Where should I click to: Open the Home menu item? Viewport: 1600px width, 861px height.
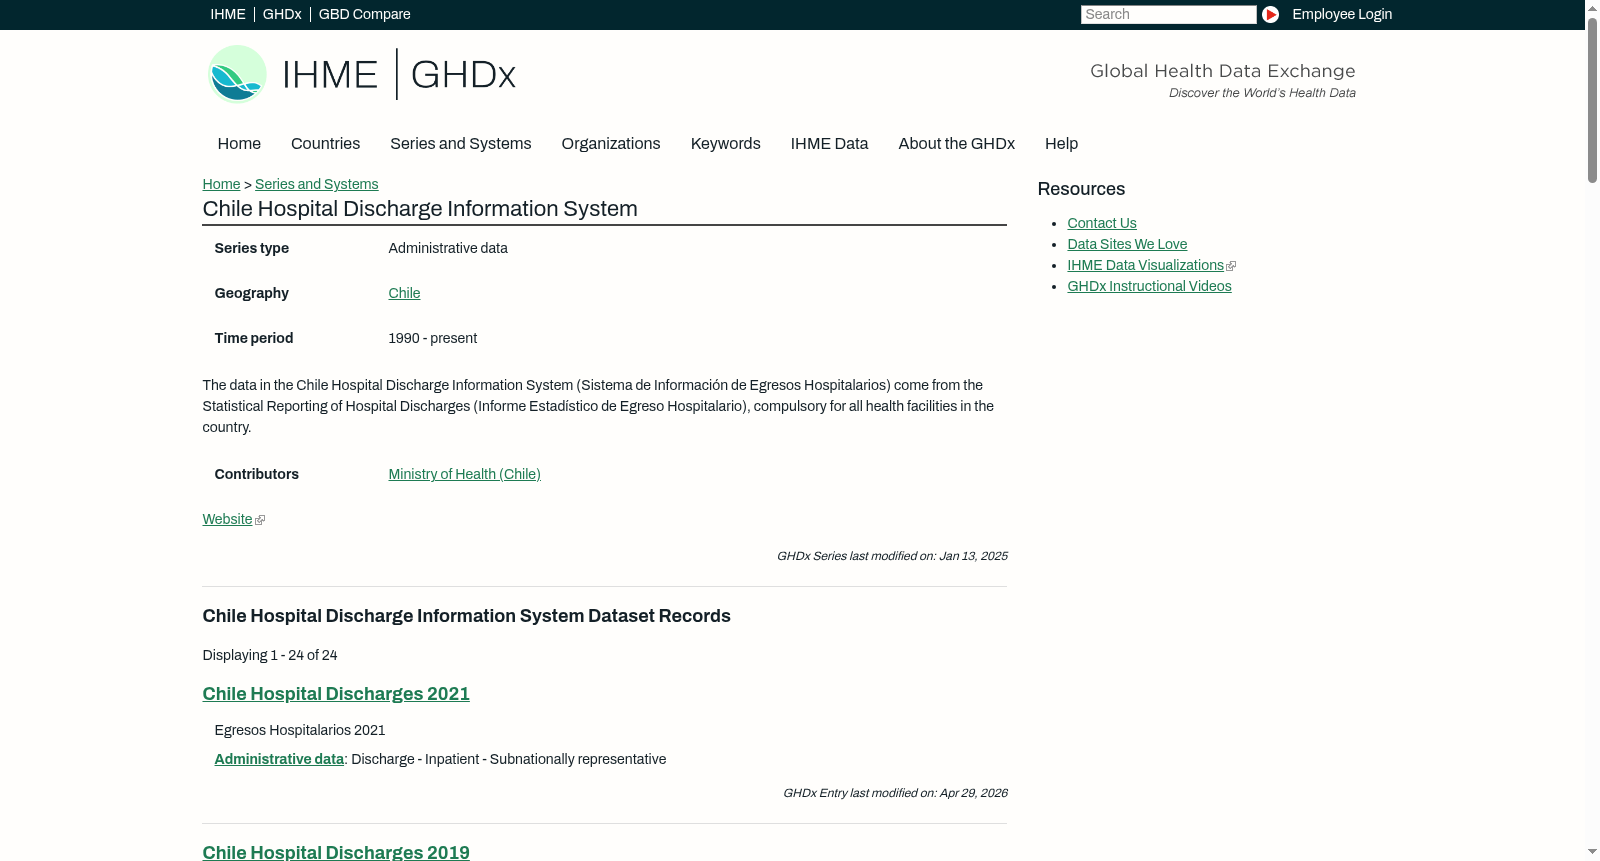[239, 144]
